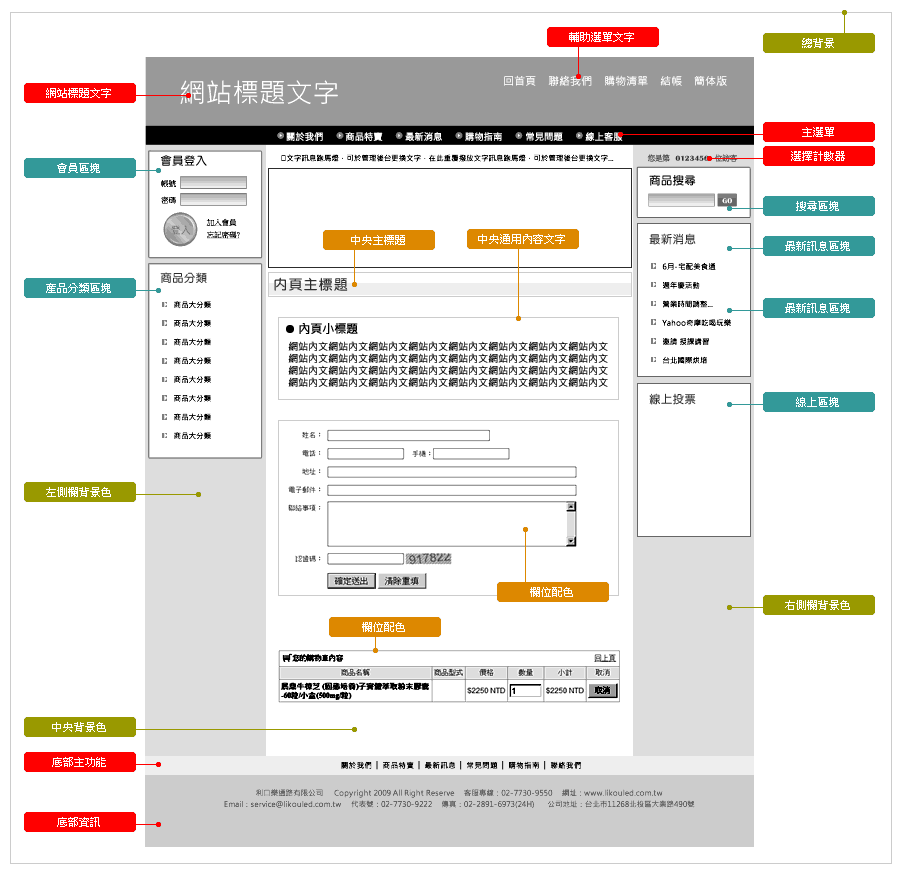Open 線上客服 from the main menu
The width and height of the screenshot is (900, 872).
click(599, 136)
